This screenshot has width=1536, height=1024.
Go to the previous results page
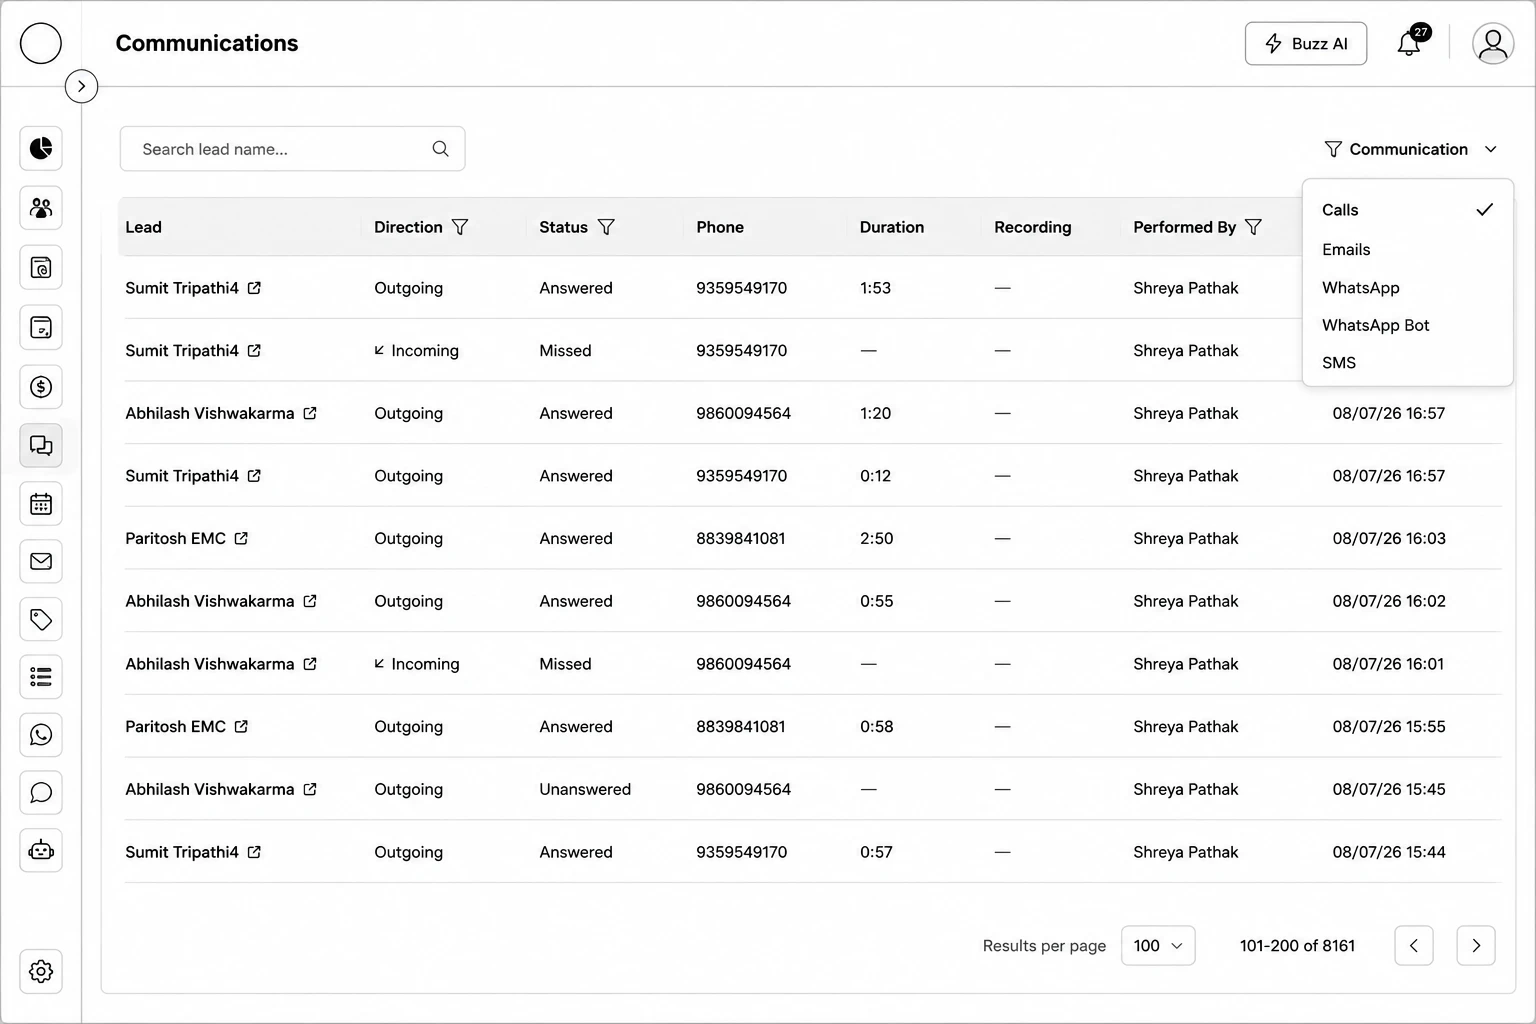pyautogui.click(x=1414, y=945)
